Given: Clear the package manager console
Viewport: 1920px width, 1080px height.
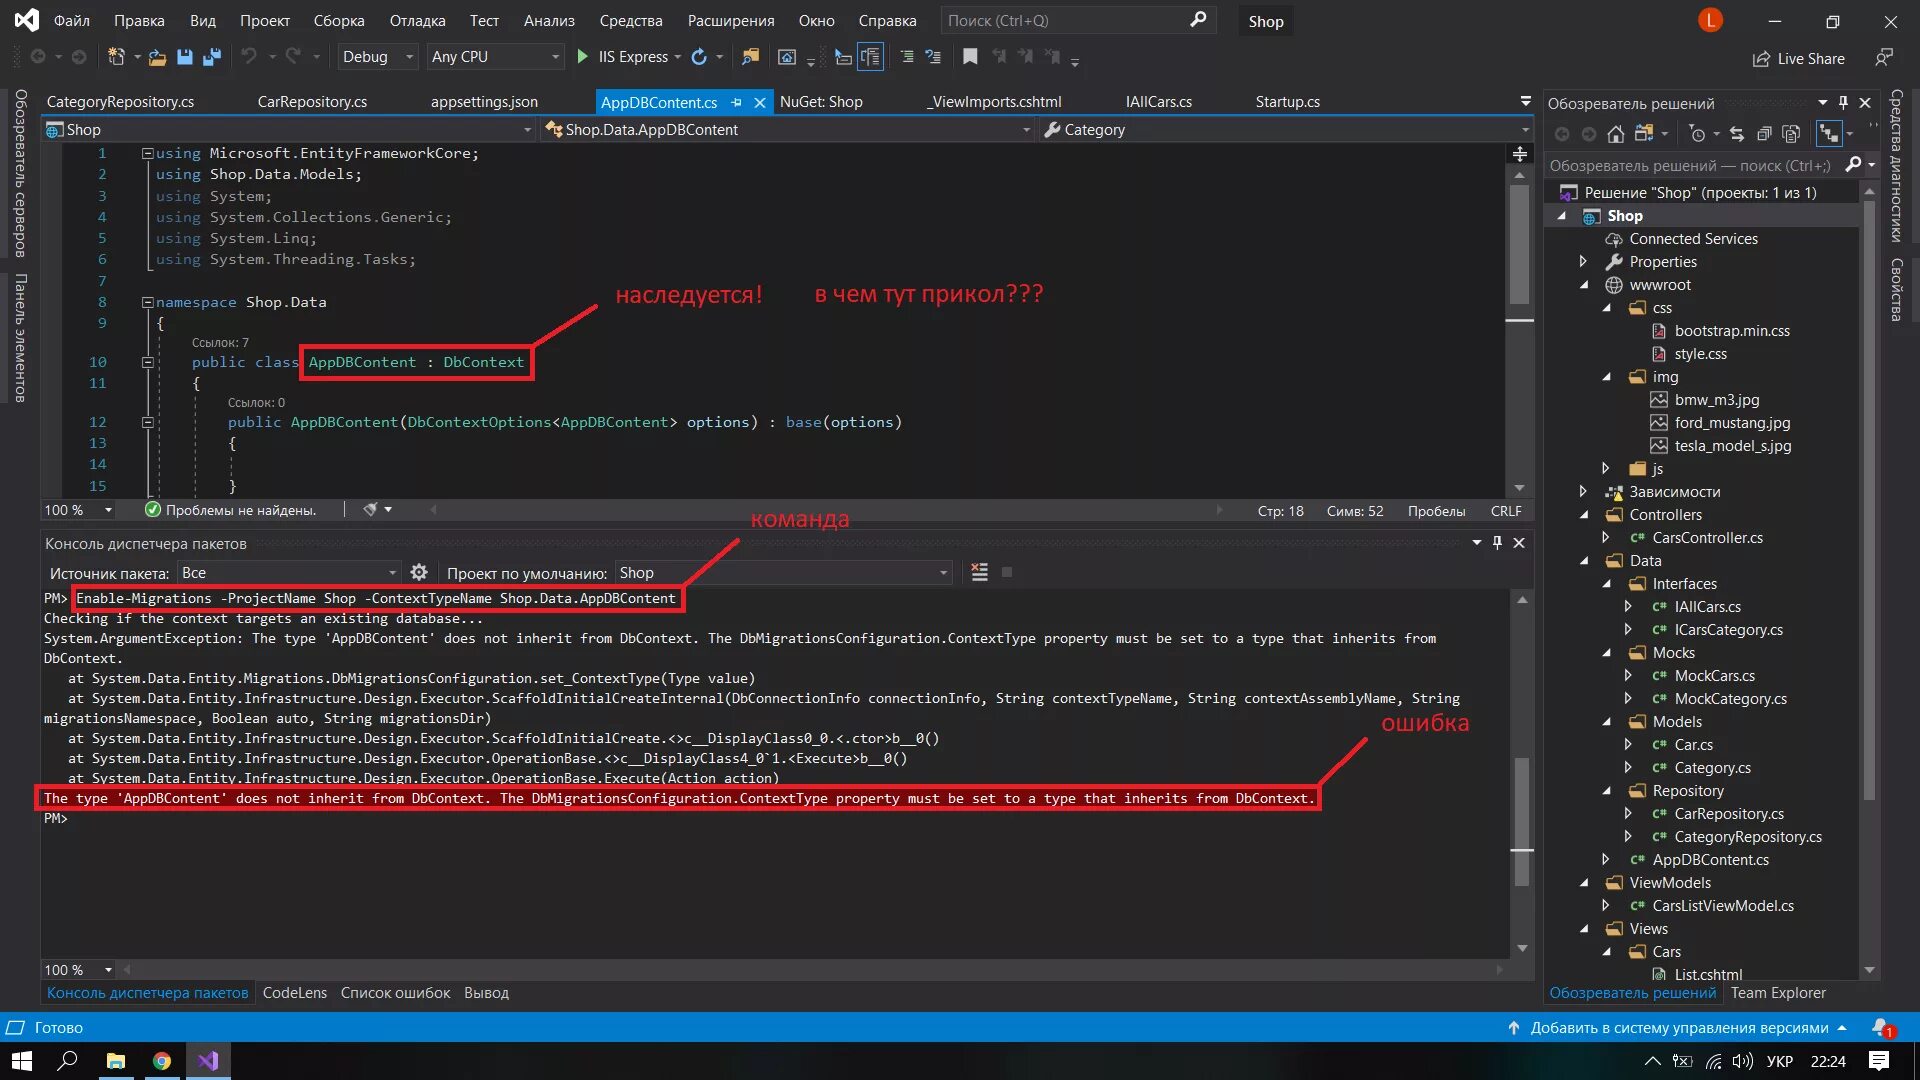Looking at the screenshot, I should tap(979, 572).
